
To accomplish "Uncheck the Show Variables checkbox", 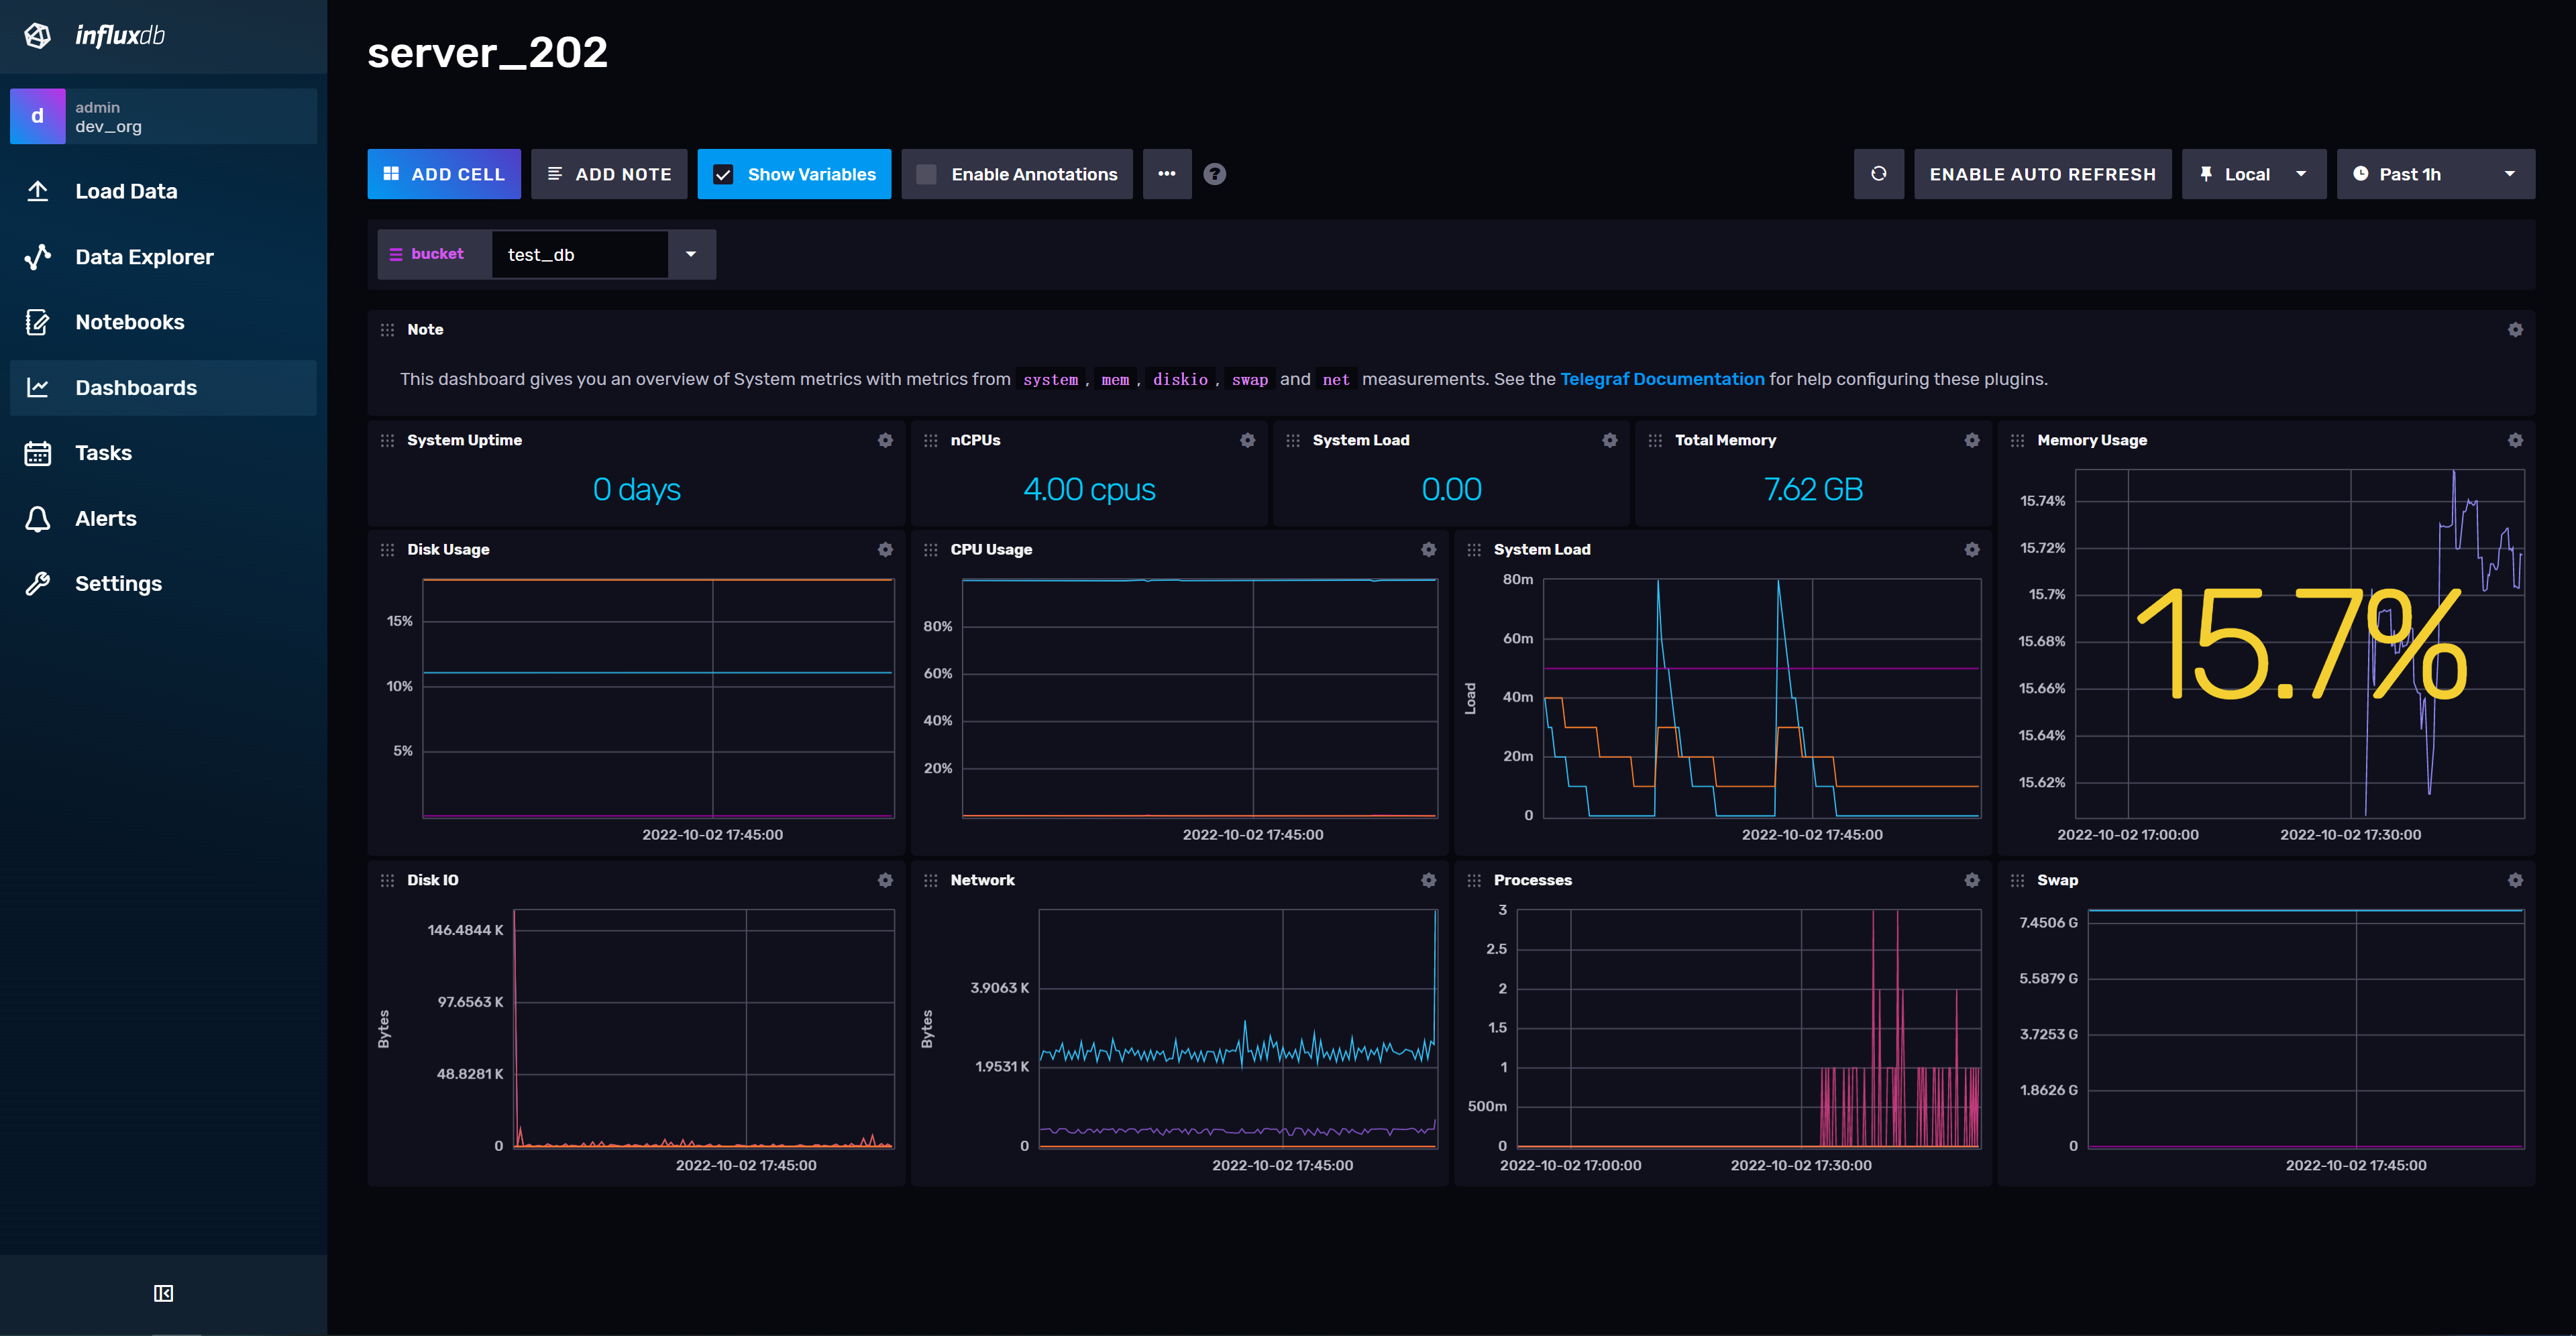I will coord(723,174).
